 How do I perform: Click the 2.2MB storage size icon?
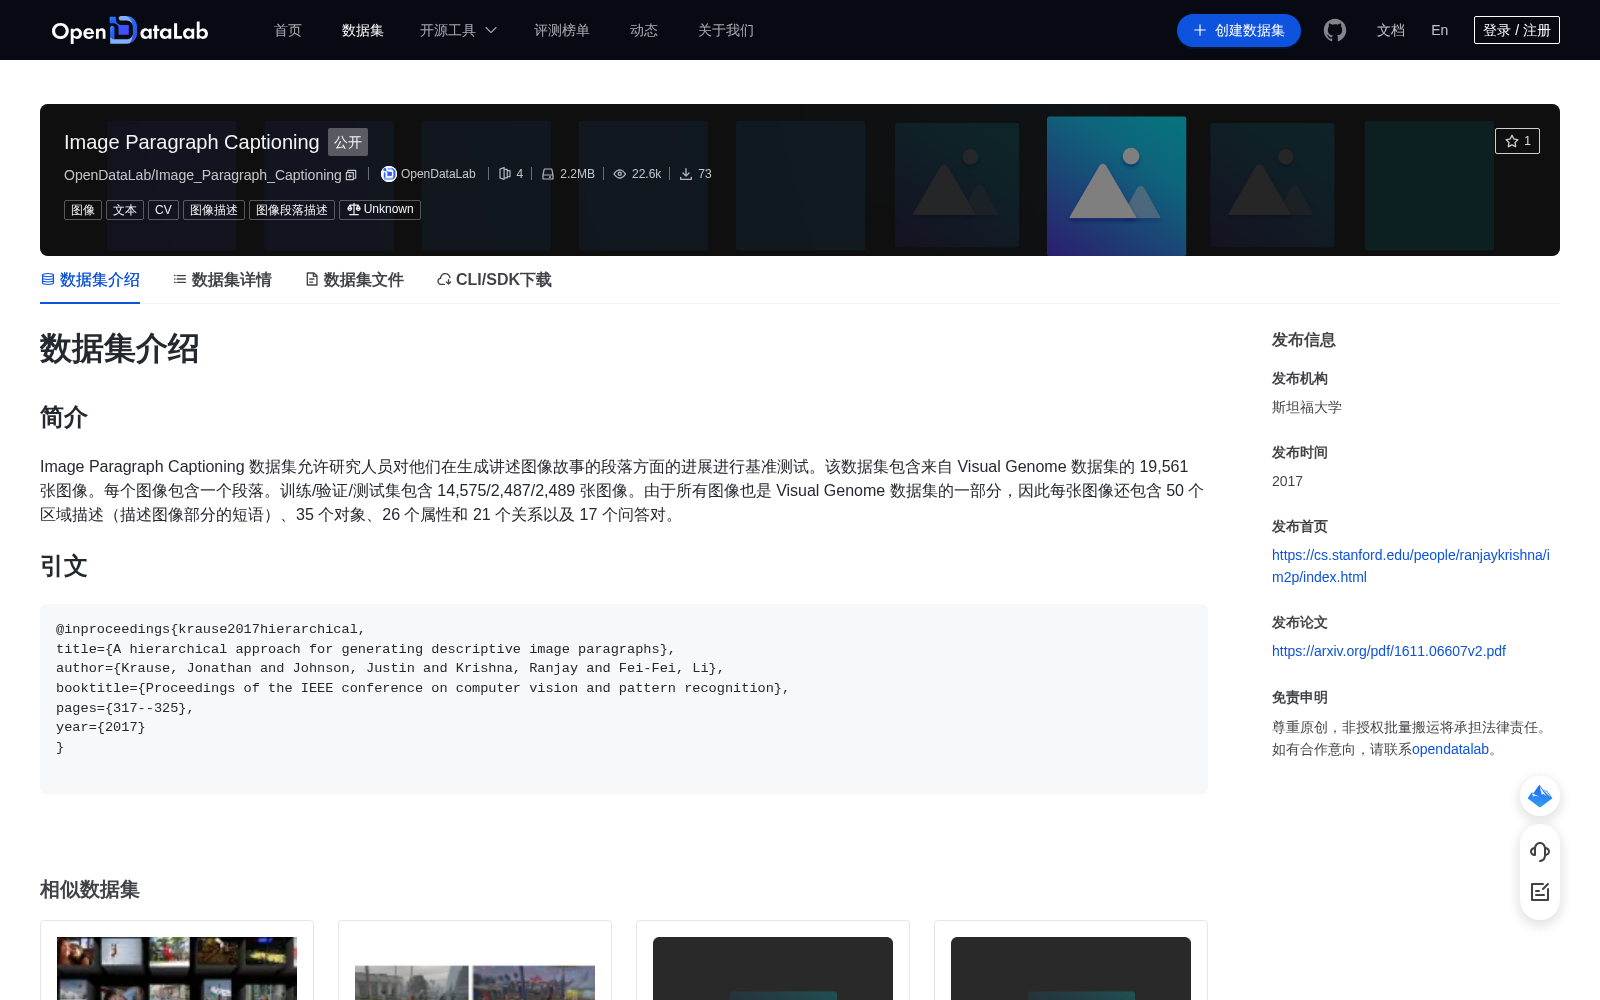548,174
